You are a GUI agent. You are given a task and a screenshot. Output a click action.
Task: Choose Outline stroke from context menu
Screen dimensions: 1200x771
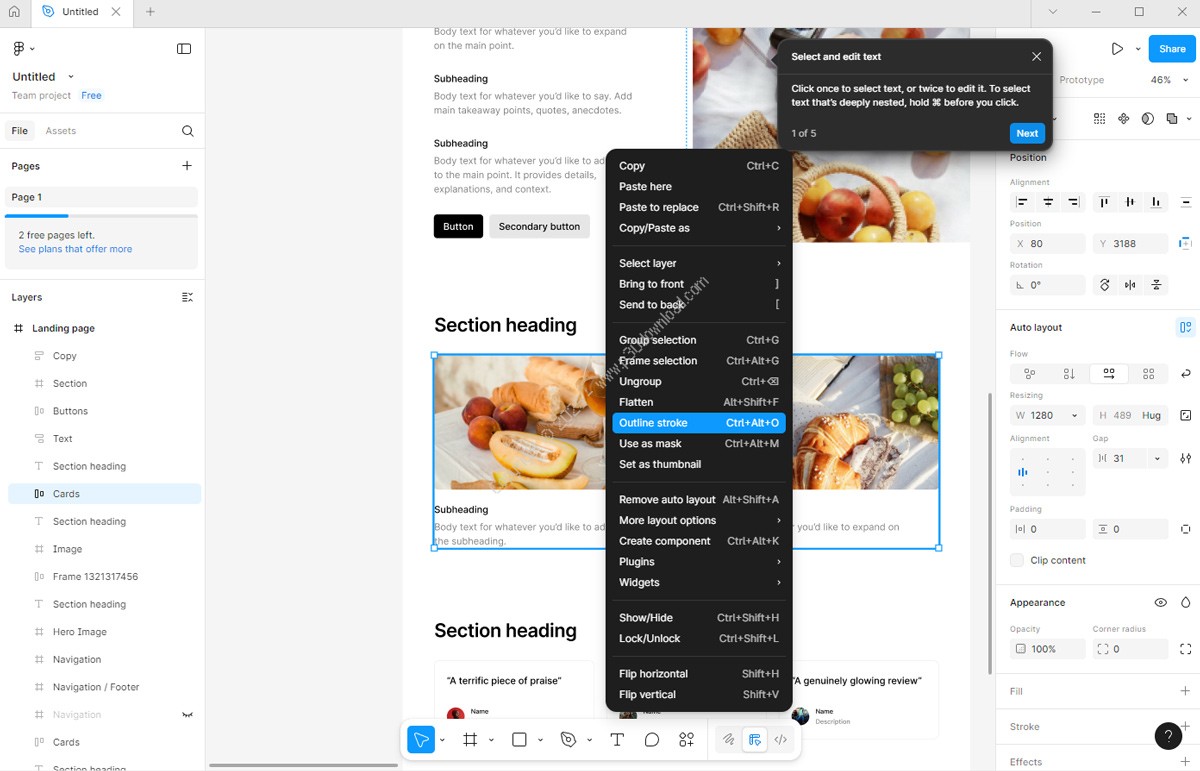coord(699,423)
